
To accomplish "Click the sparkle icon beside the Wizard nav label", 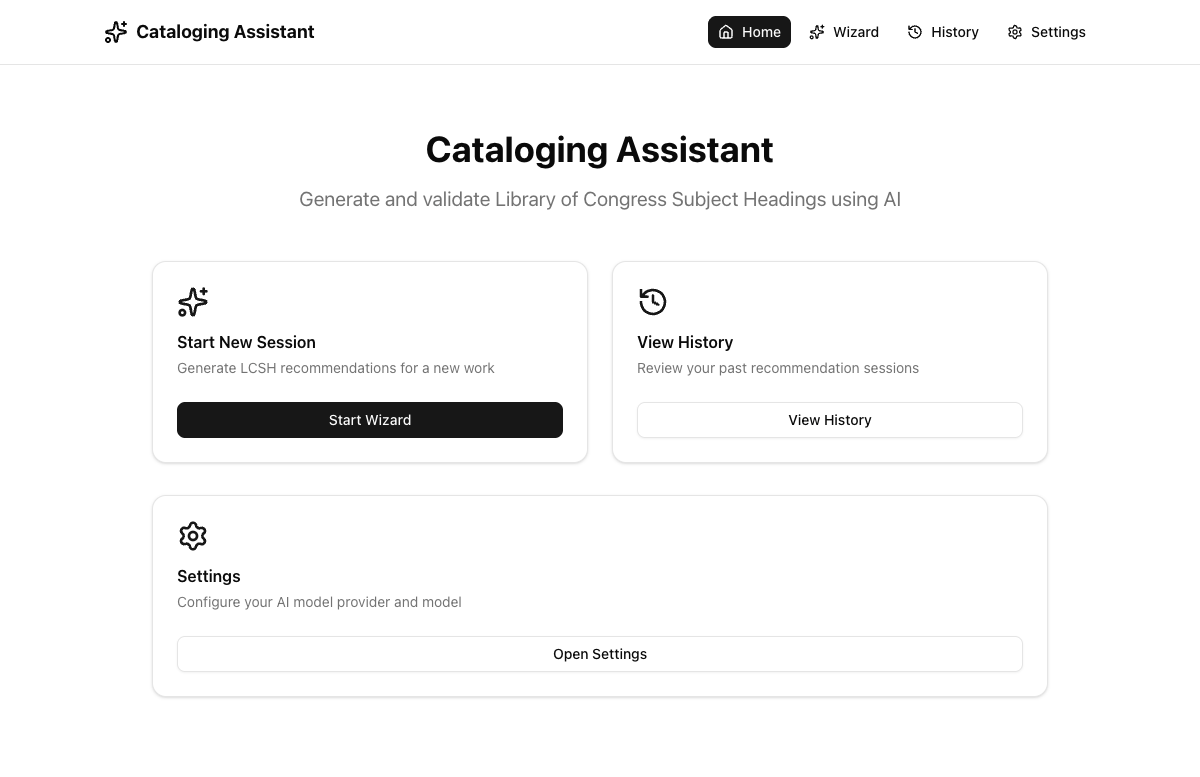I will 817,32.
